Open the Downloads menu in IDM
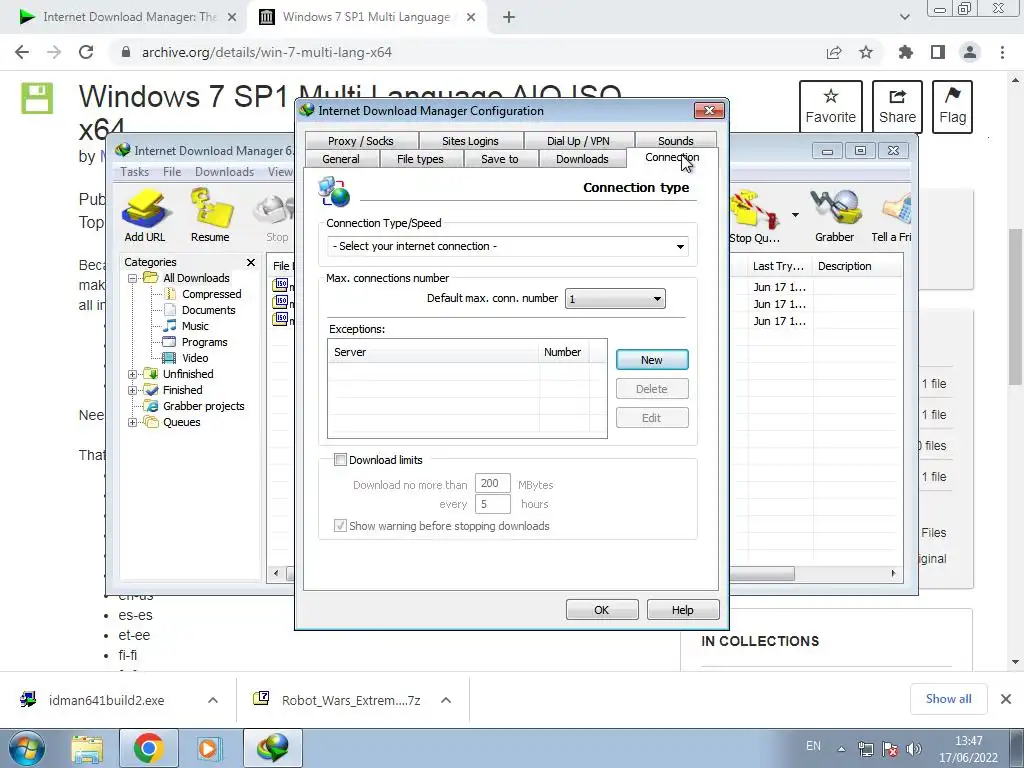Screen dimensions: 1024x768 [224, 172]
